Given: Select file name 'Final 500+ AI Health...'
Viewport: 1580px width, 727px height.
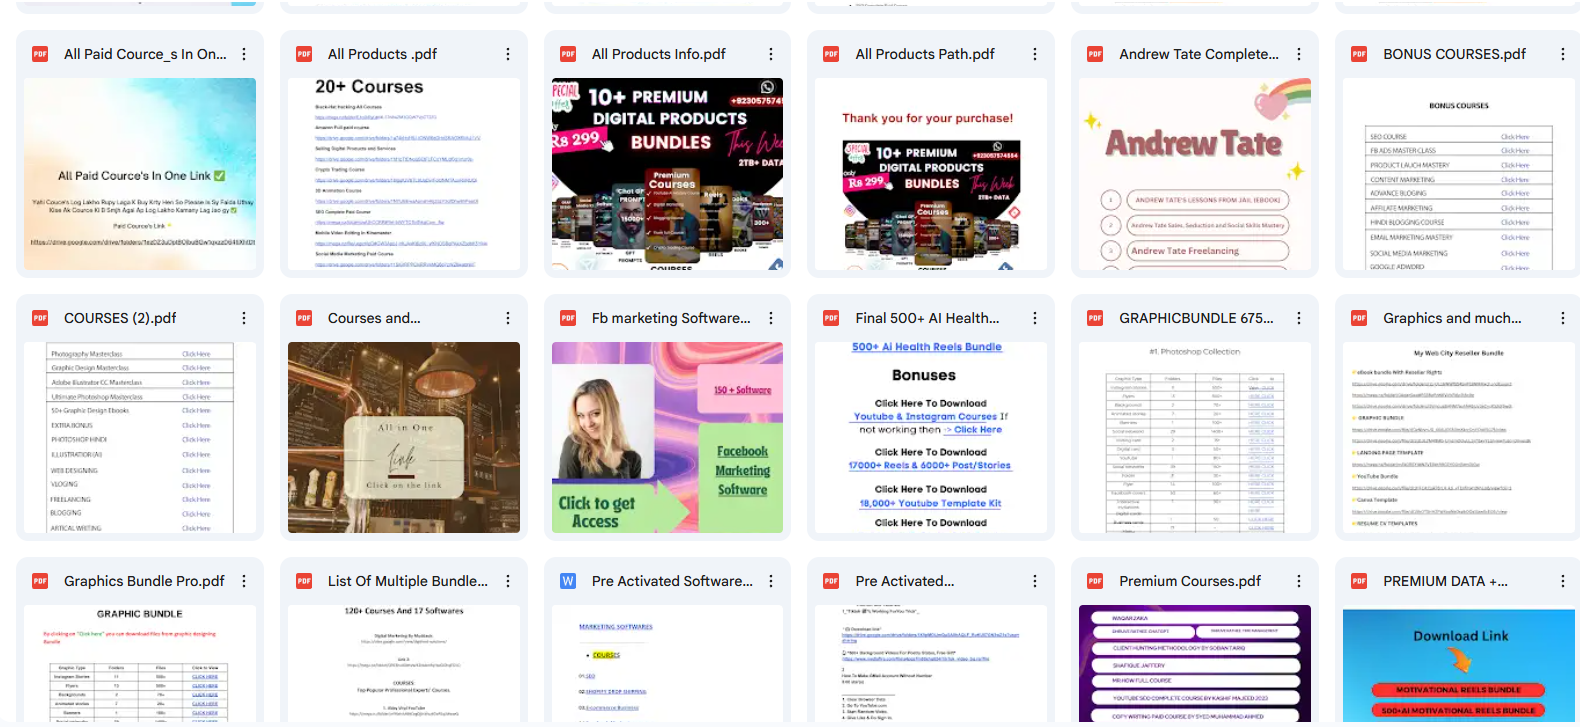Looking at the screenshot, I should pos(927,318).
